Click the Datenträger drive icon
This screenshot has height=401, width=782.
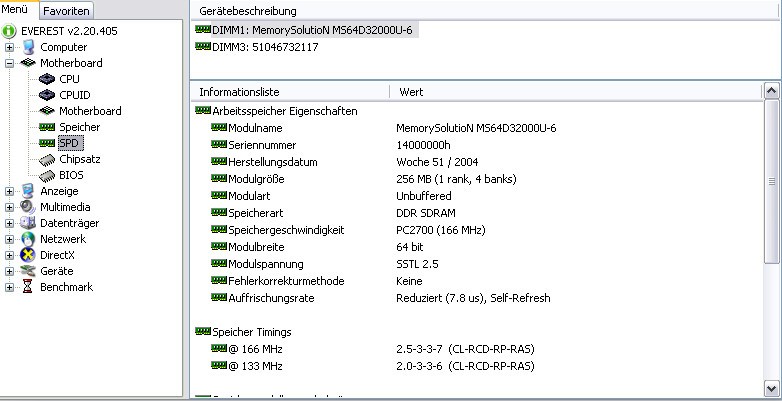28,223
